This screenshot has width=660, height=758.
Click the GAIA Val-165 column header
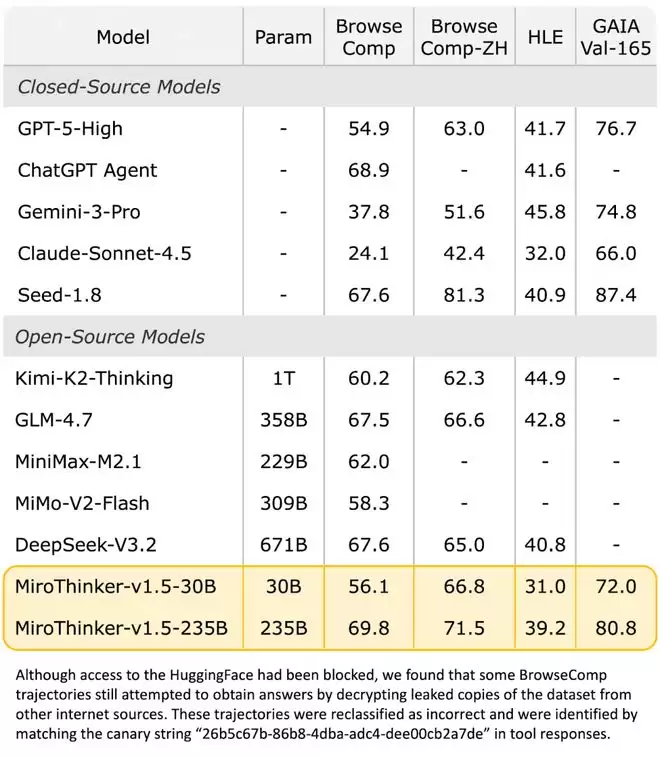pyautogui.click(x=615, y=37)
